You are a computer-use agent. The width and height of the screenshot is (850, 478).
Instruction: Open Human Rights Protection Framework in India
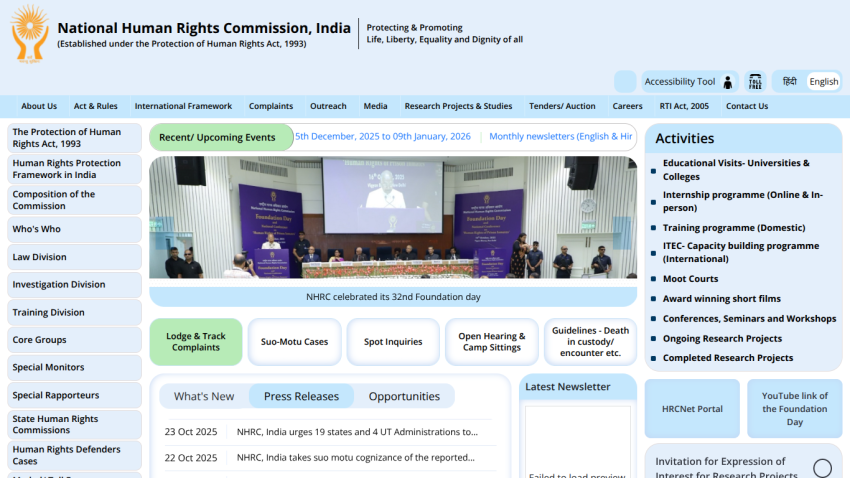point(74,169)
